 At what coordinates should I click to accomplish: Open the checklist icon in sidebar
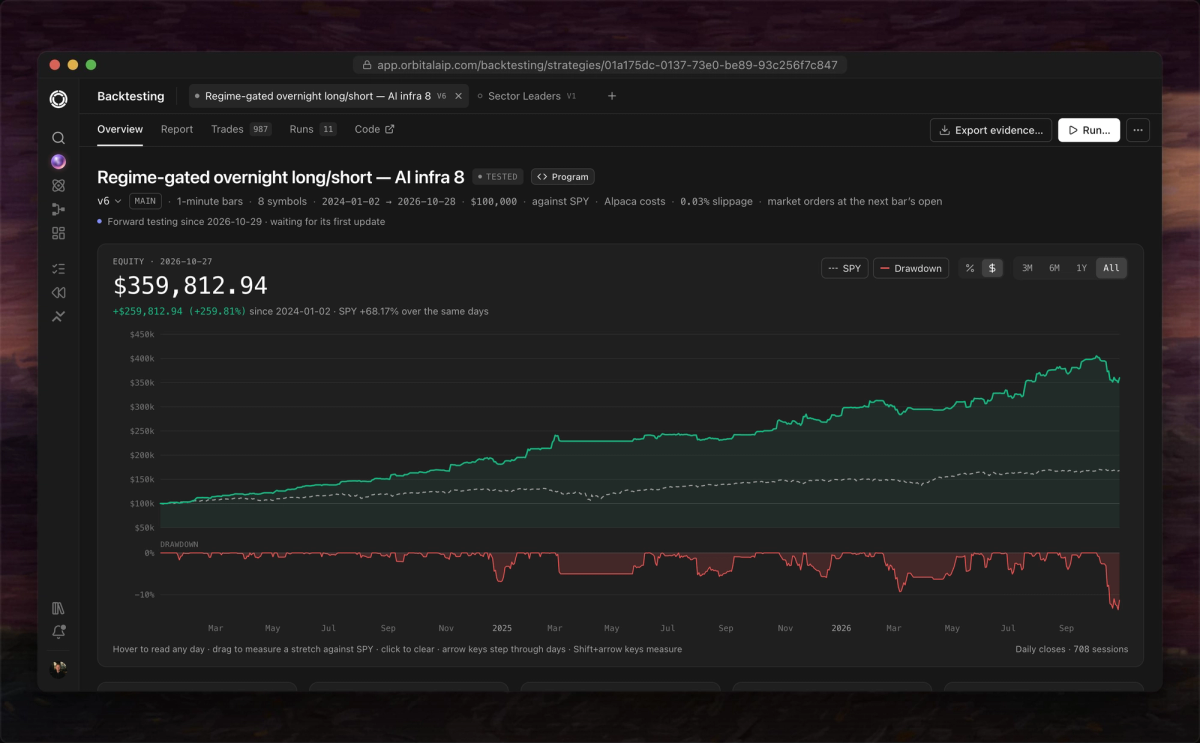click(58, 269)
